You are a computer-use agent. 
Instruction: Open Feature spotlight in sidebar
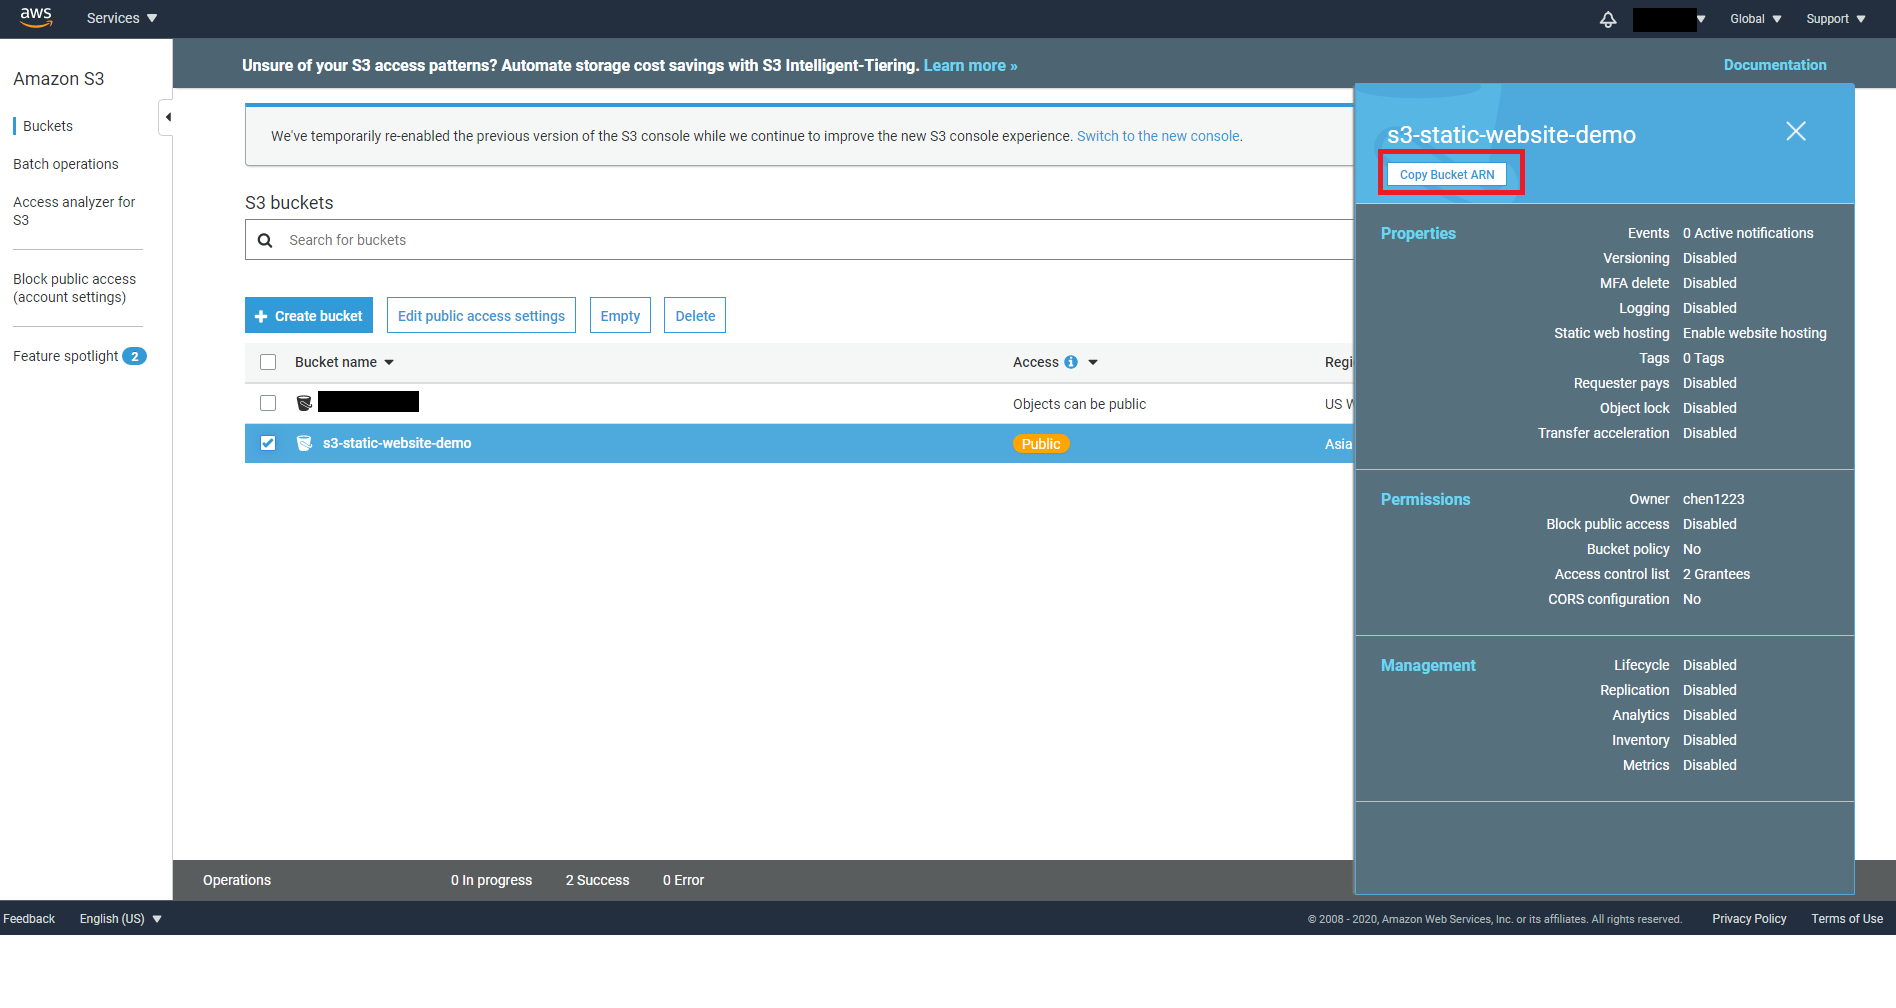[66, 356]
